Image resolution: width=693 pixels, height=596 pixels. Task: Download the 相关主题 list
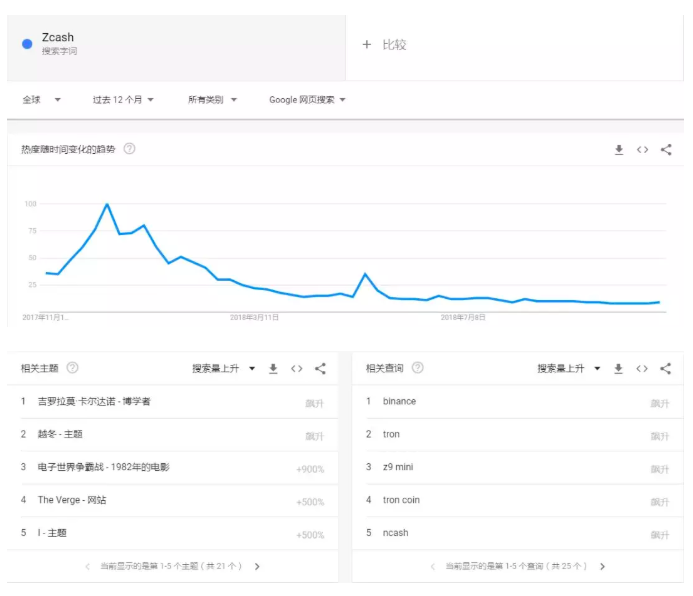tap(273, 368)
